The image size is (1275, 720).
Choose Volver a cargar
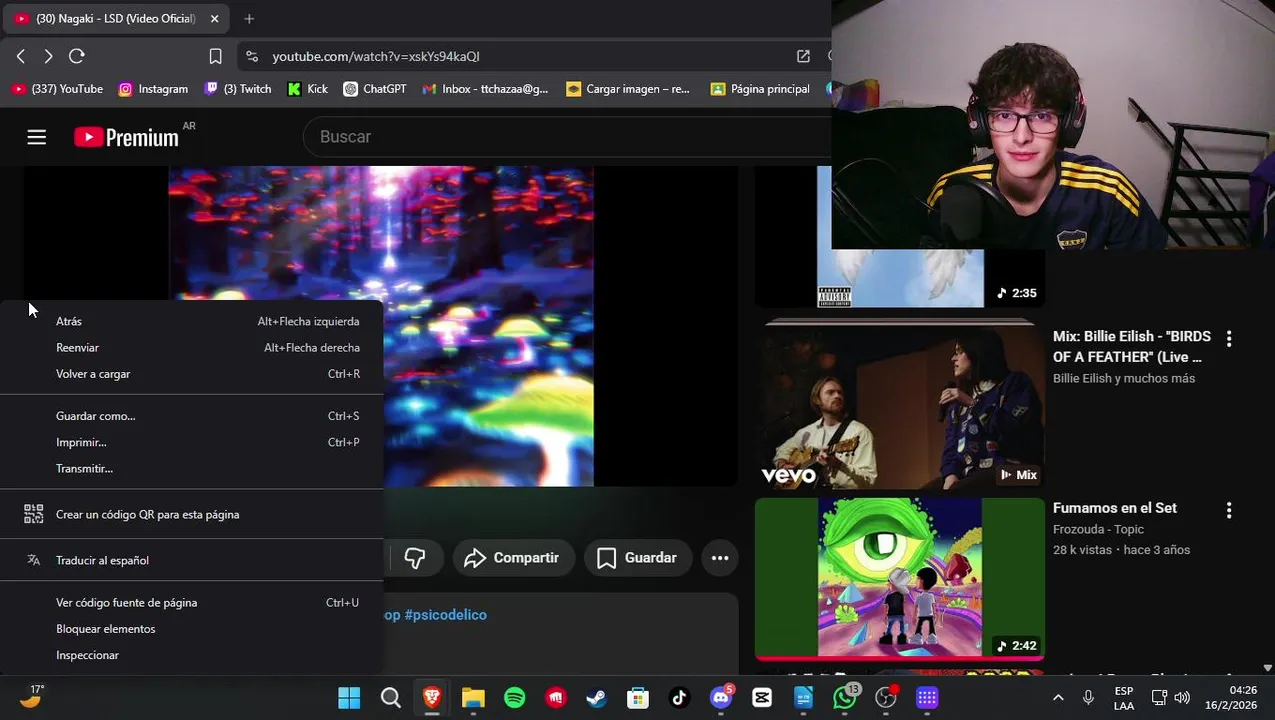[192, 374]
